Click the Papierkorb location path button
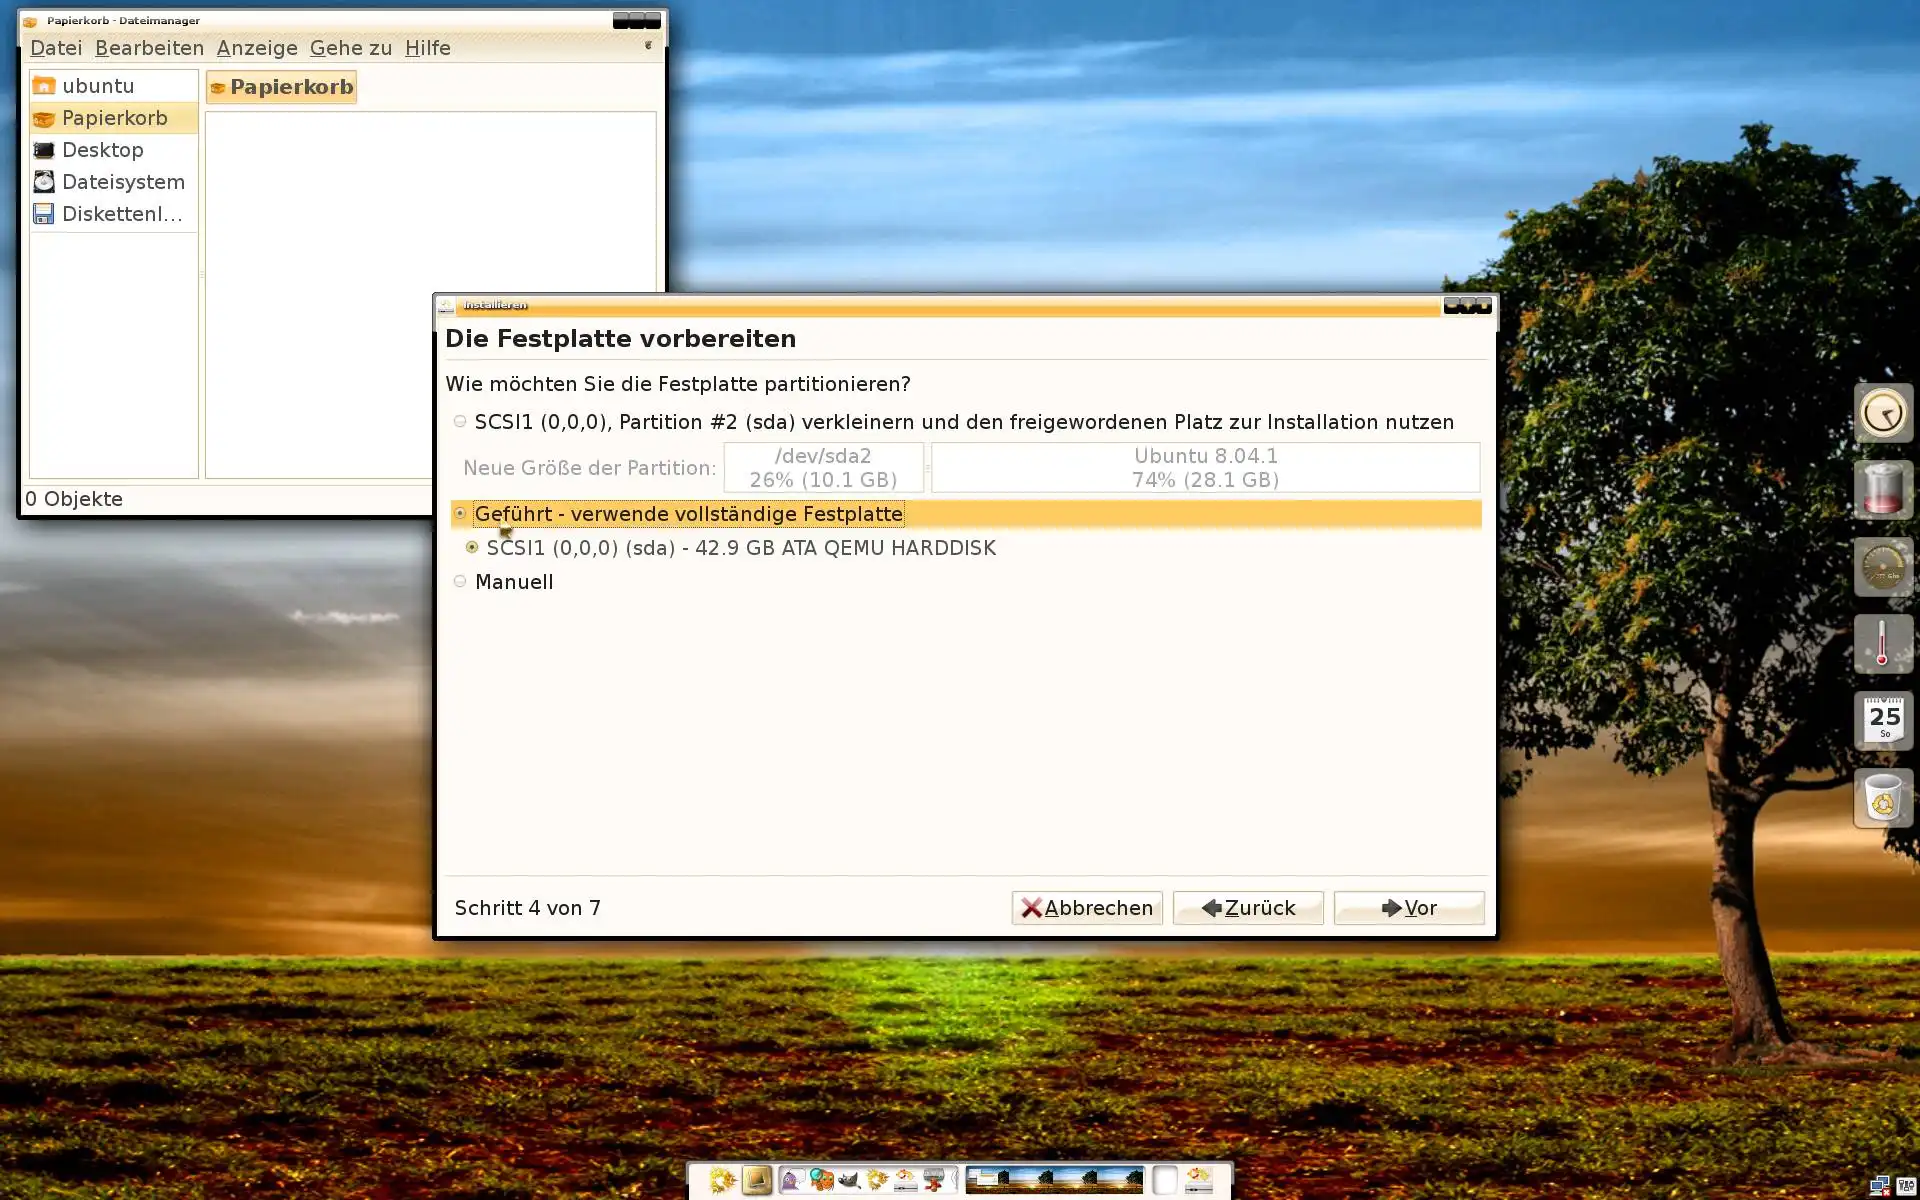Viewport: 1920px width, 1200px height. click(281, 87)
